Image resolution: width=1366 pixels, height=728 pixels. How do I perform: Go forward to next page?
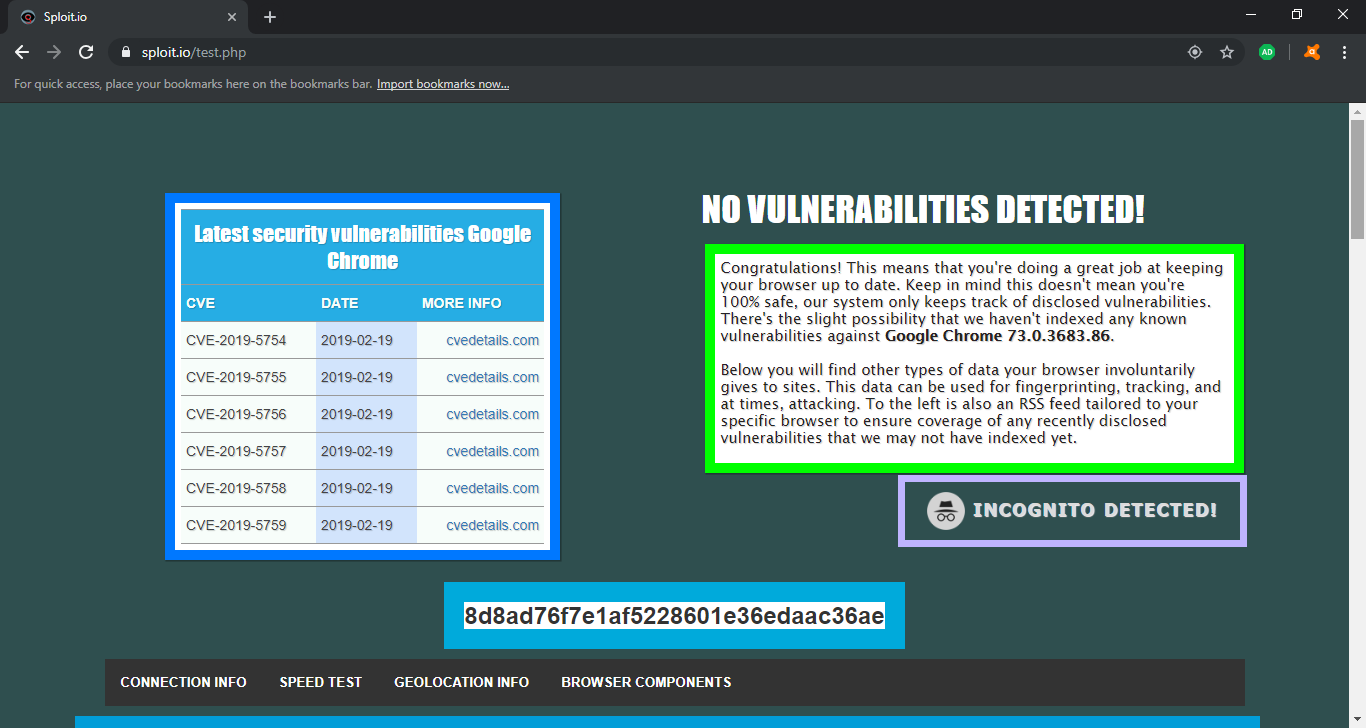point(54,52)
